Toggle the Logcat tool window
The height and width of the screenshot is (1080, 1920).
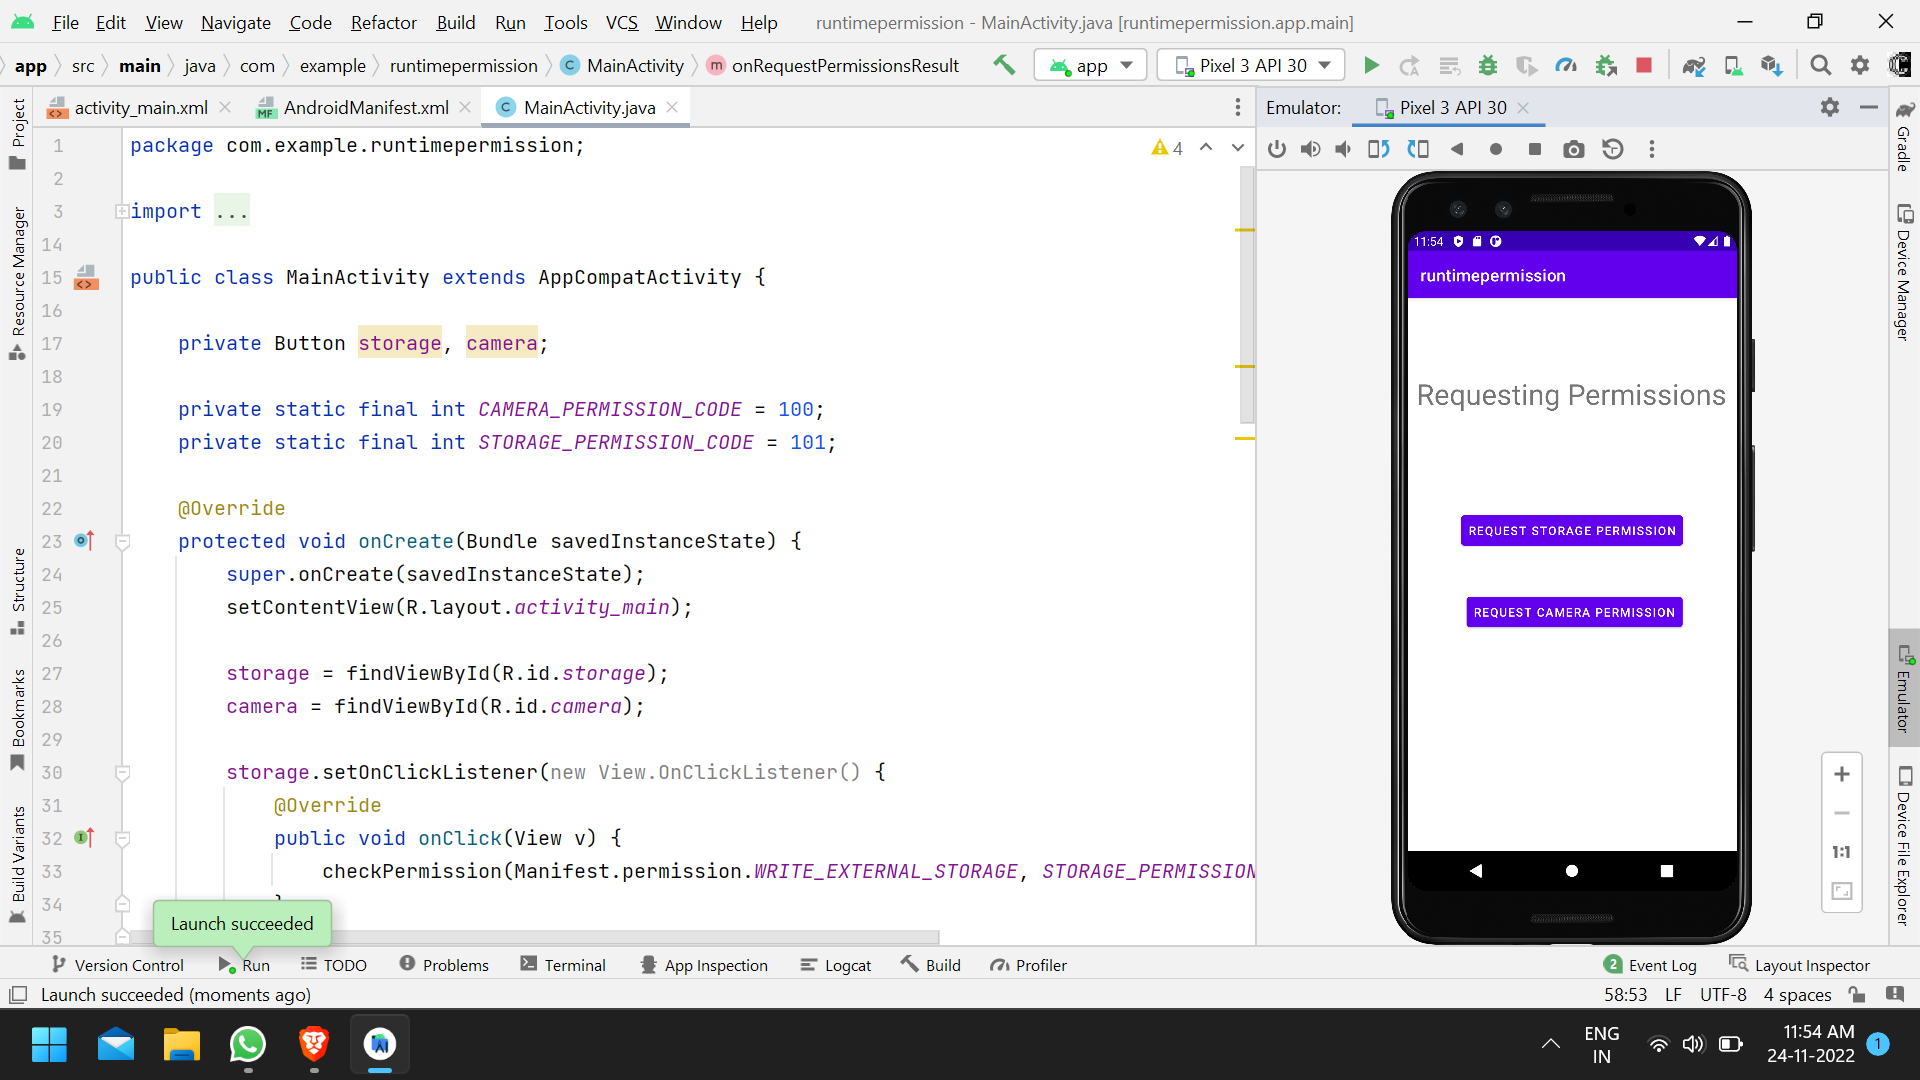pos(836,965)
